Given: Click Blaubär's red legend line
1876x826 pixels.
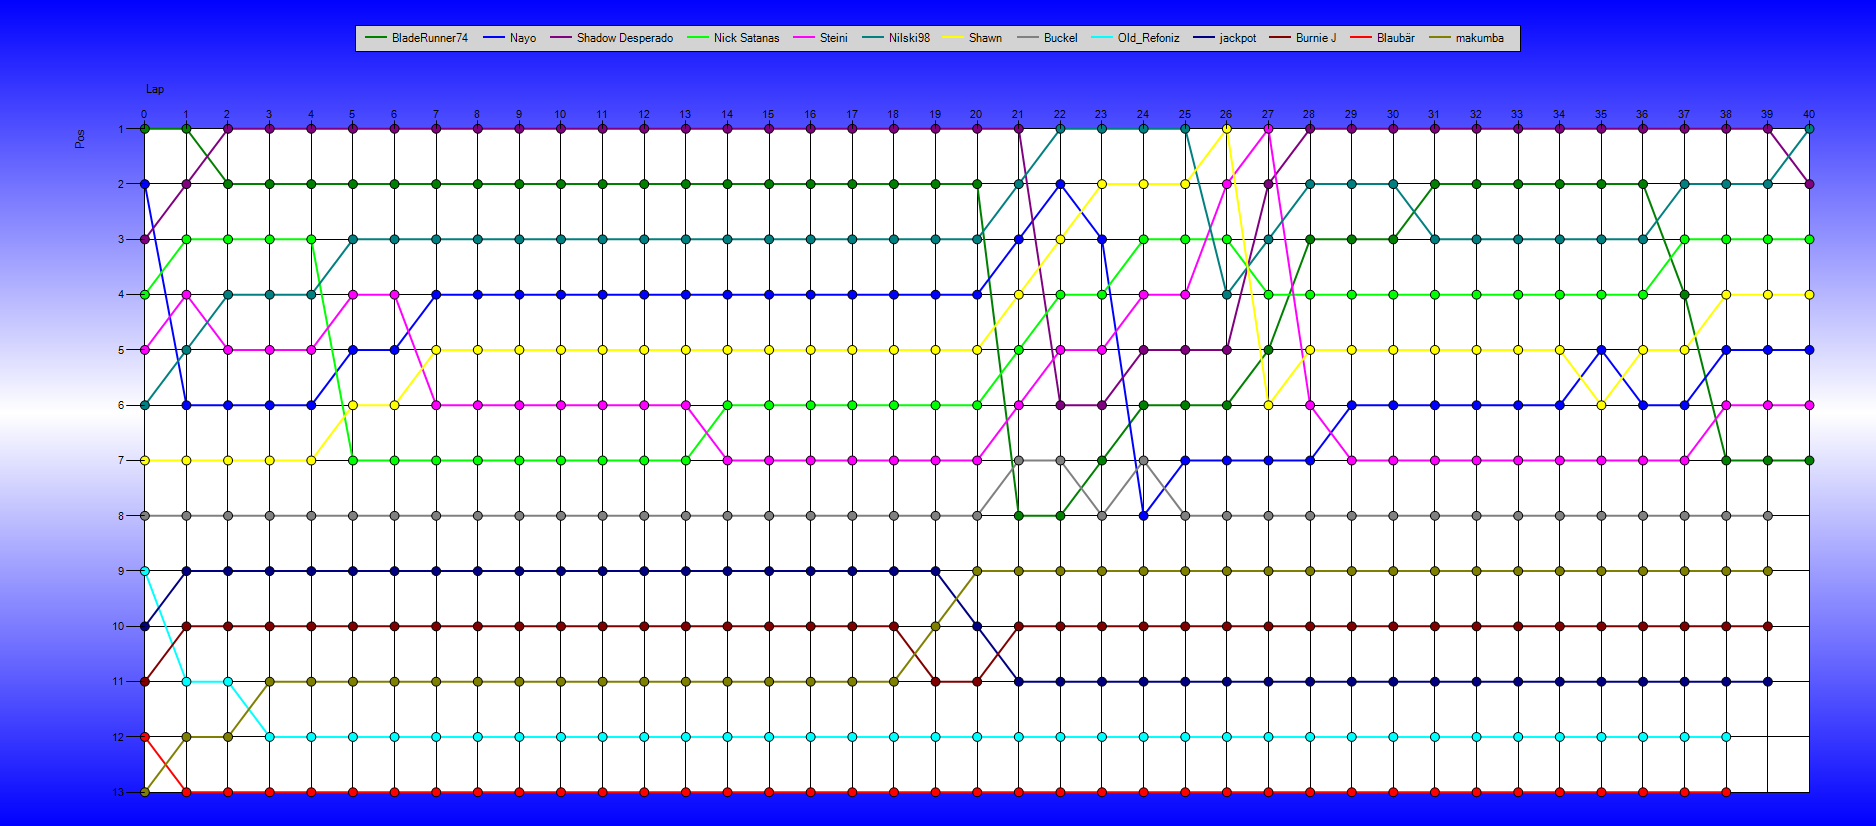Looking at the screenshot, I should click(1360, 38).
